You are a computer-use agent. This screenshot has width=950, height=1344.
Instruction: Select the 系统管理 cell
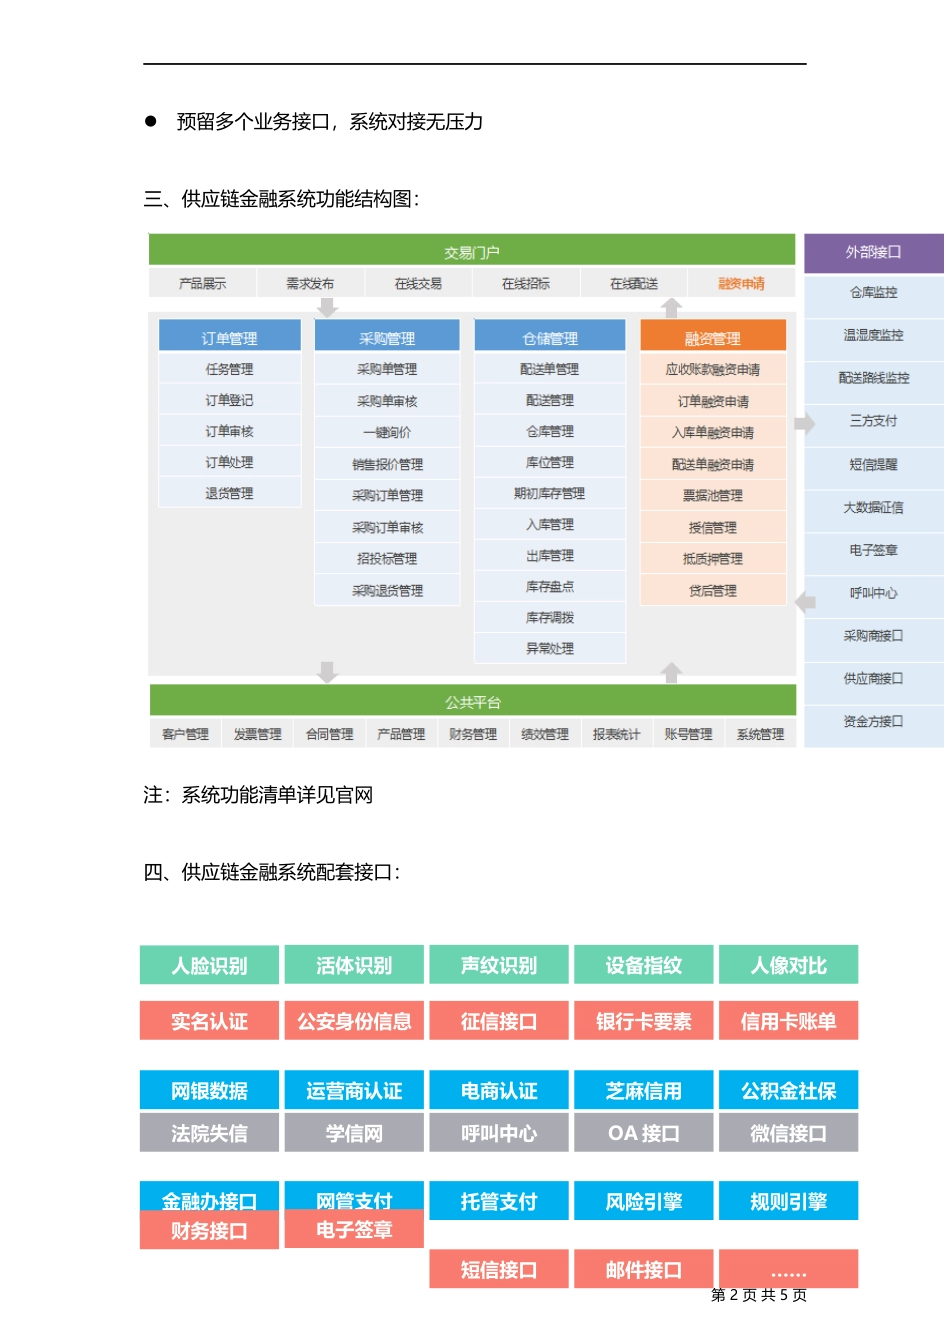[761, 733]
